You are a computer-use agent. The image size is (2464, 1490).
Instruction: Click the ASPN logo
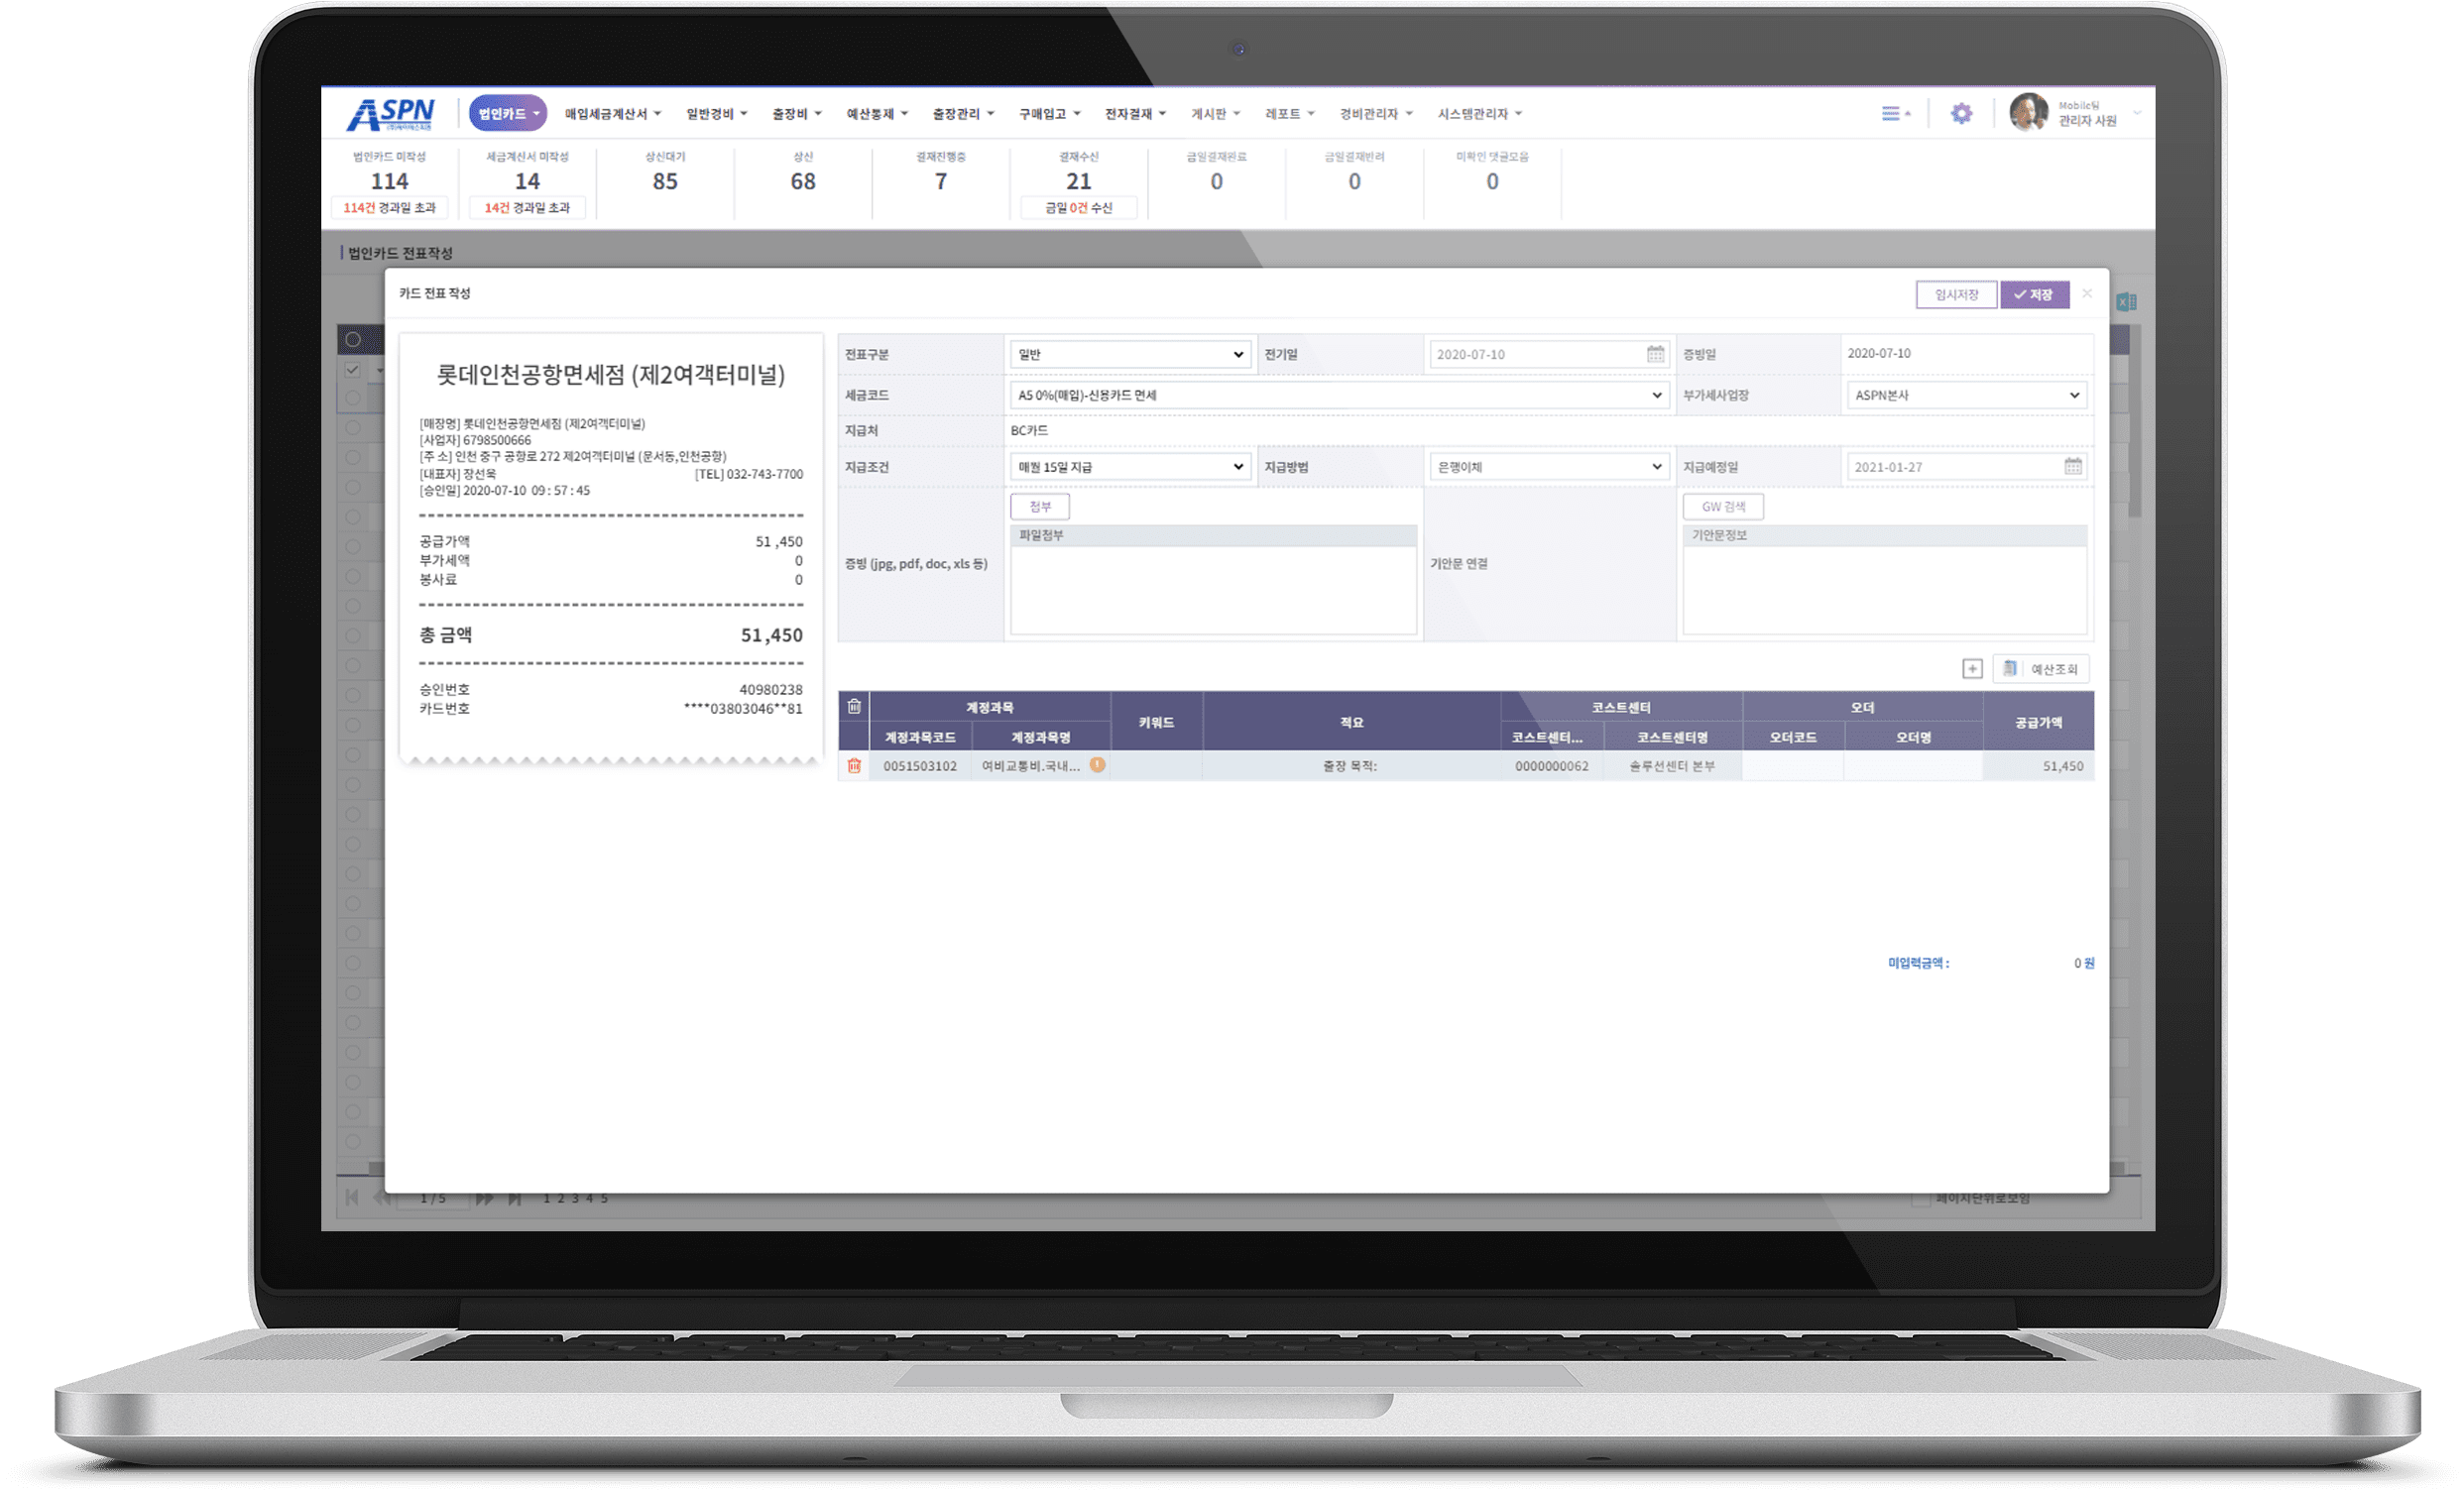point(391,114)
